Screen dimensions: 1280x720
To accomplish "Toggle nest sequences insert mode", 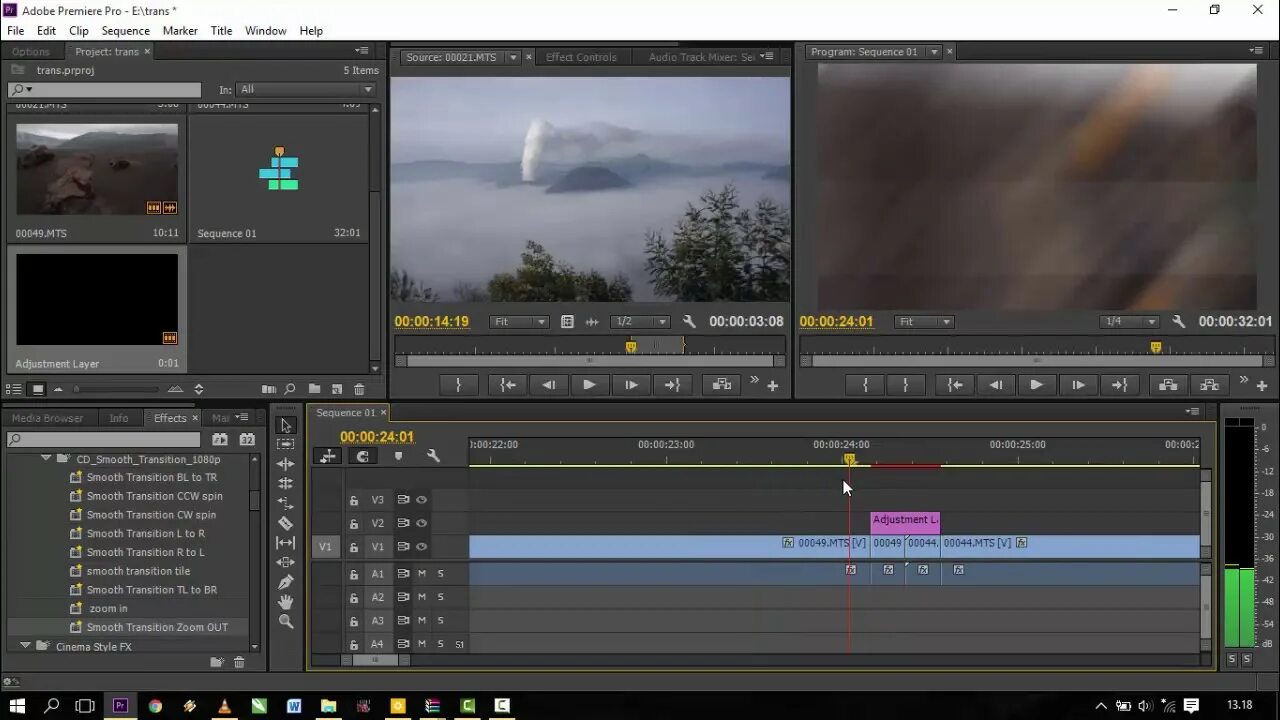I will [x=327, y=456].
